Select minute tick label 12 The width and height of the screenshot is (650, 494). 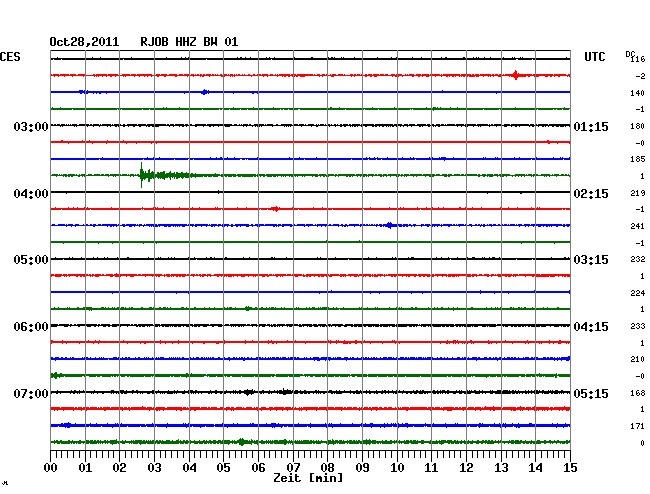click(466, 468)
